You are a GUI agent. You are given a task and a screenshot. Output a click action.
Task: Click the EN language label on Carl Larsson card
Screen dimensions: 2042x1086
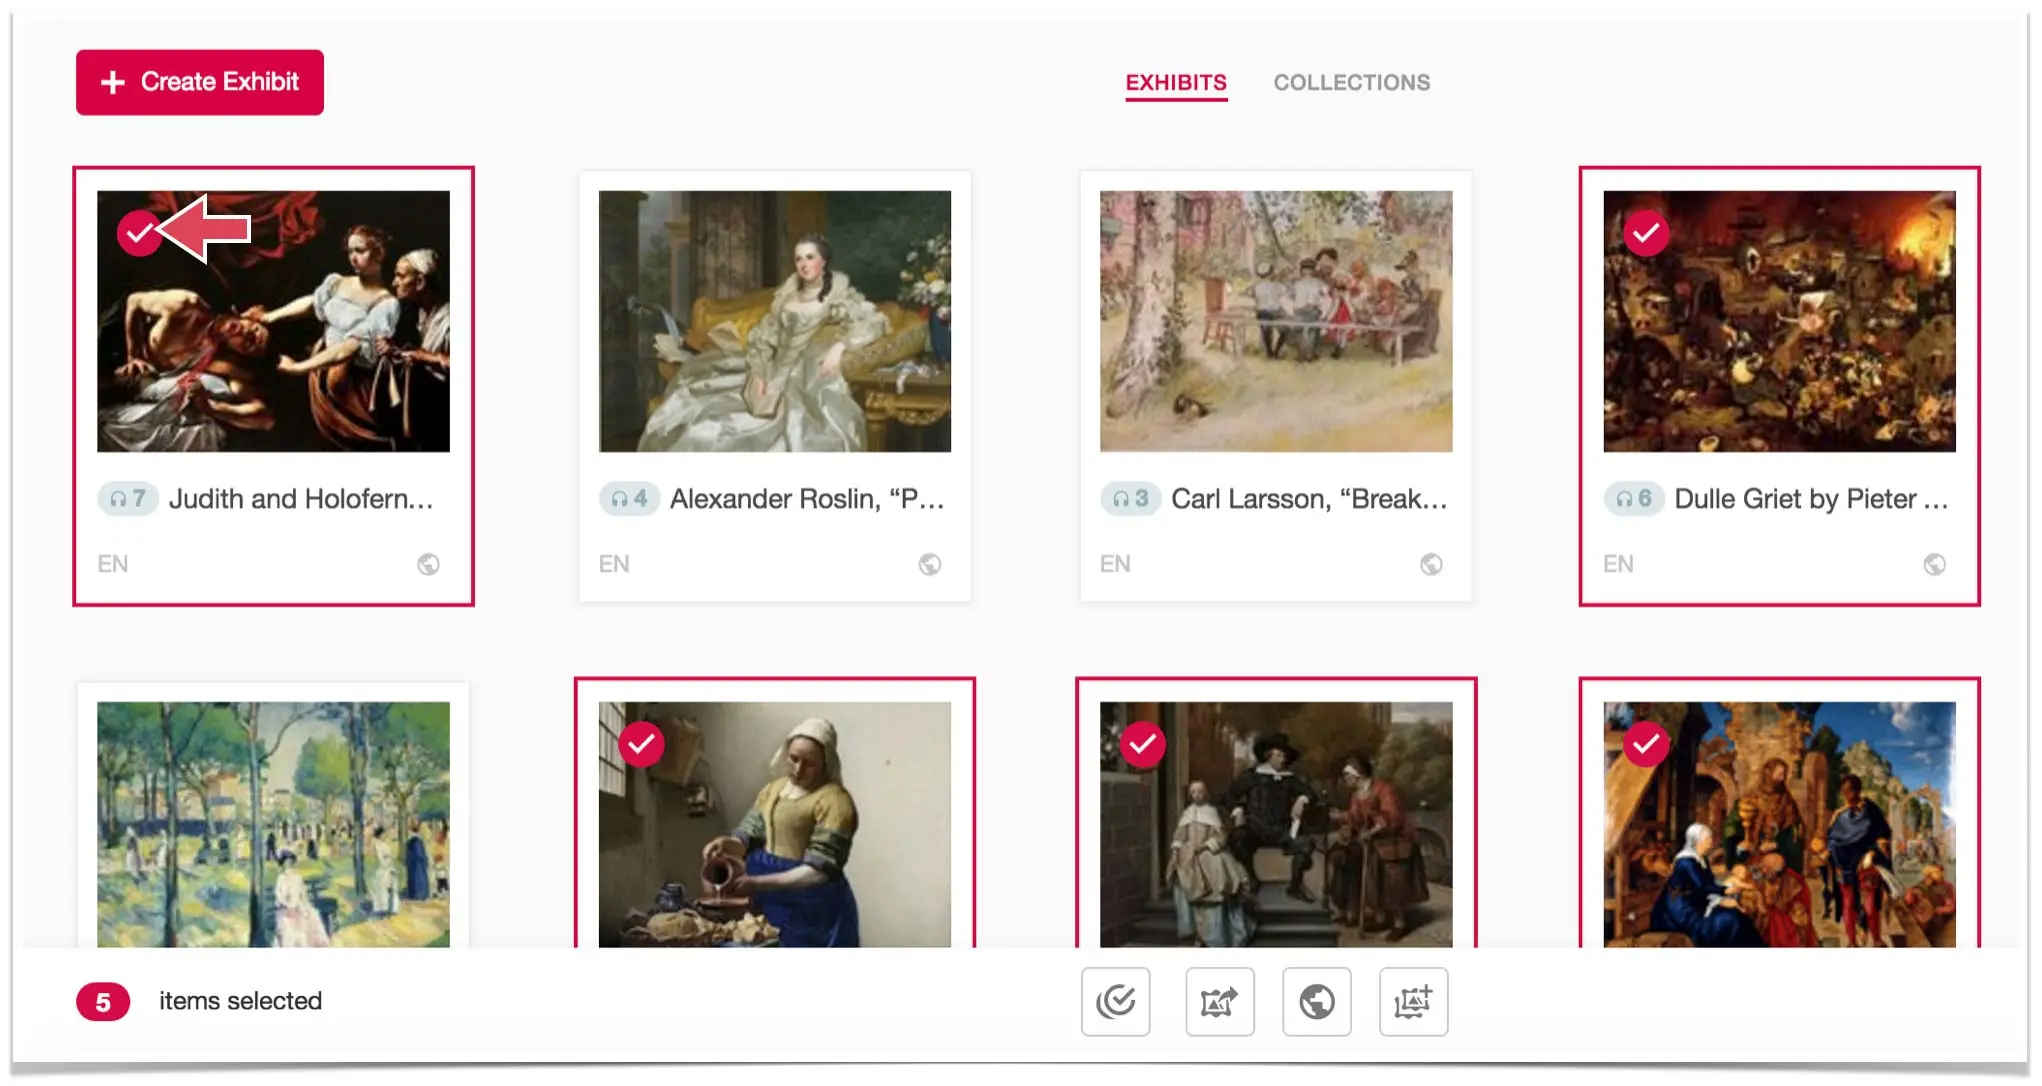(x=1115, y=564)
